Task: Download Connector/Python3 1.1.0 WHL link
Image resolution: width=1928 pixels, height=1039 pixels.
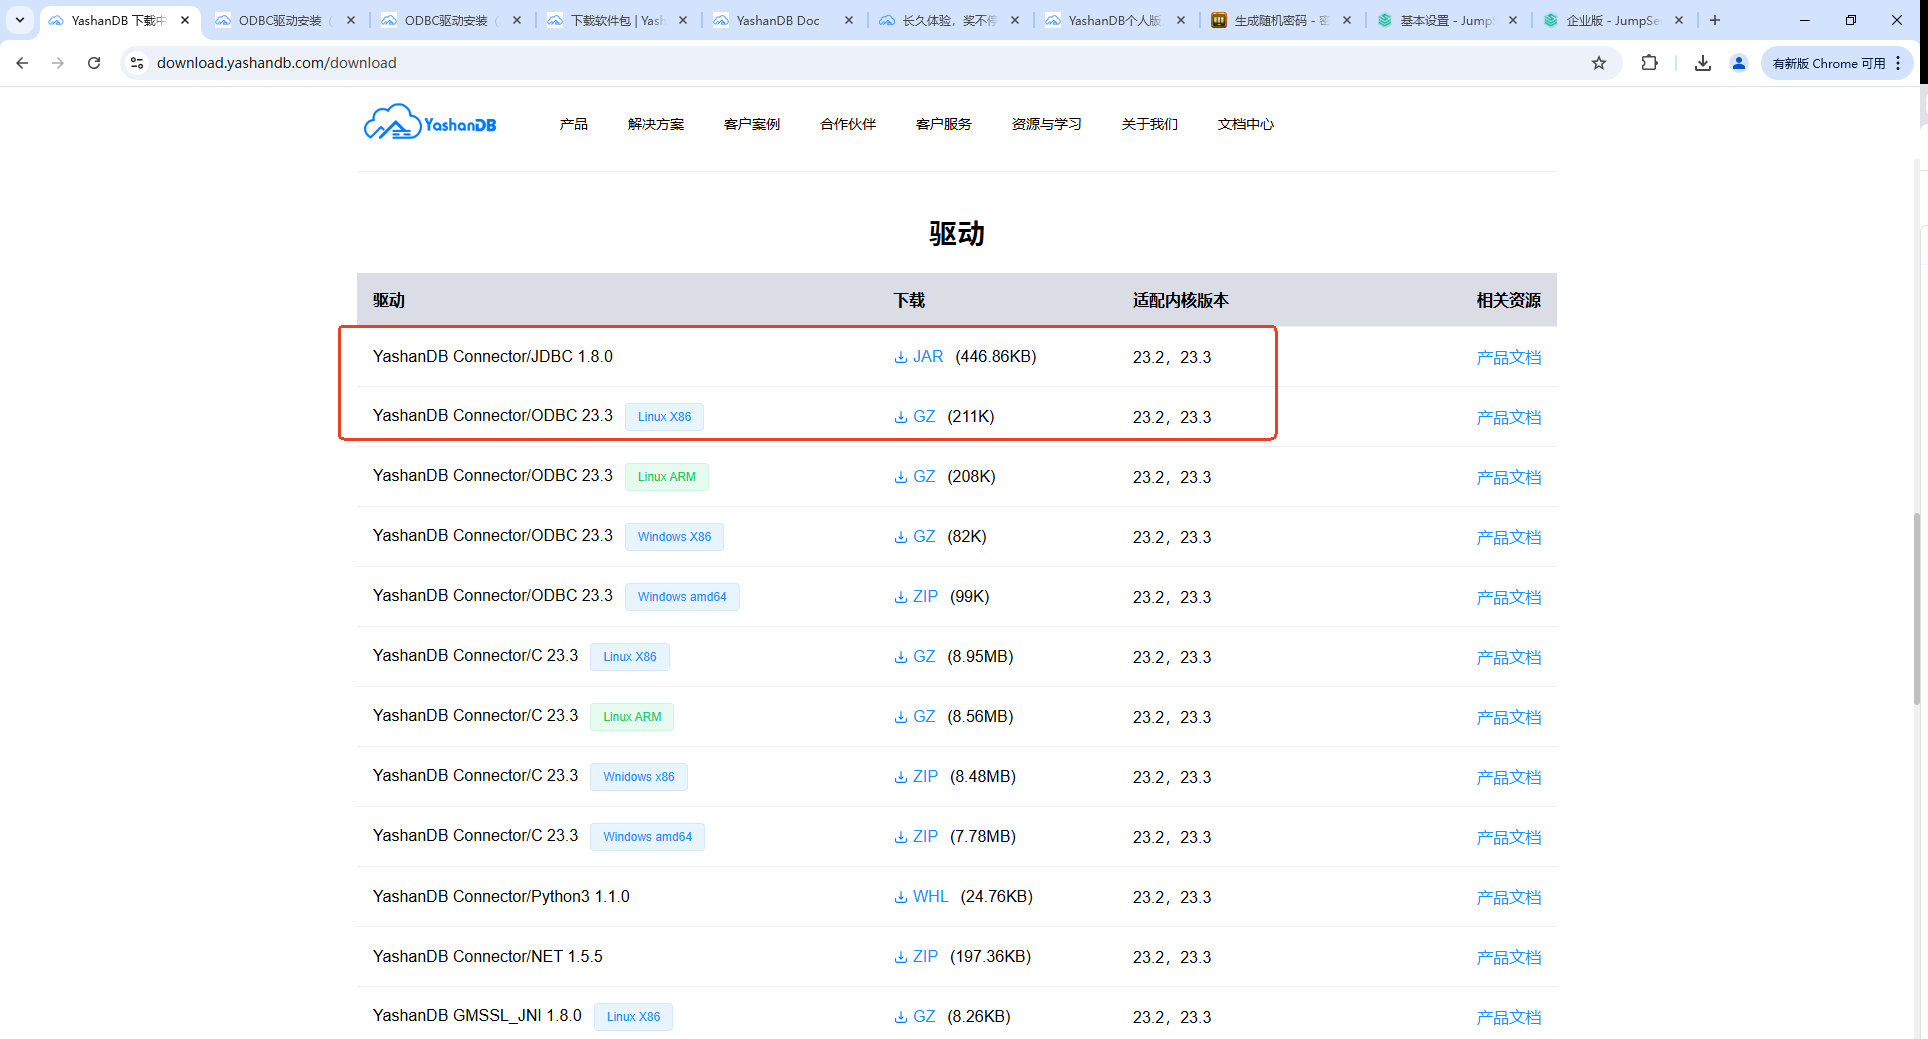Action: [x=930, y=897]
